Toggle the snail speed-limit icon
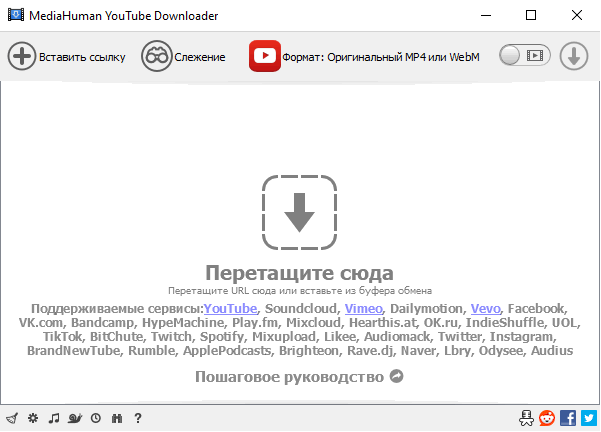 click(x=75, y=418)
